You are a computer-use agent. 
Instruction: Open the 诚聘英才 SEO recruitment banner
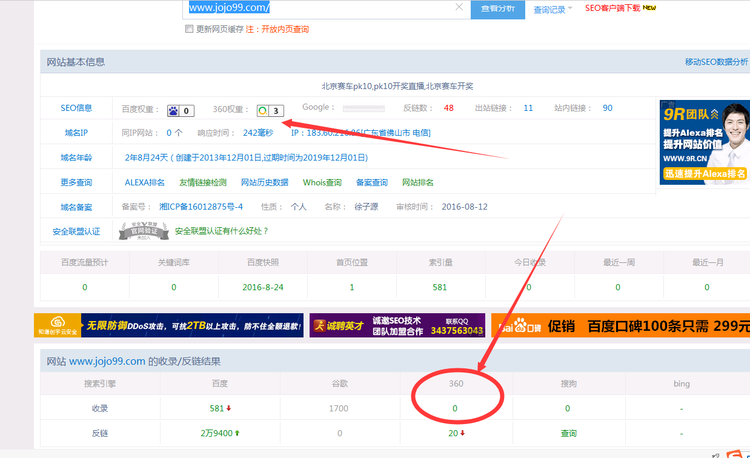coord(397,325)
